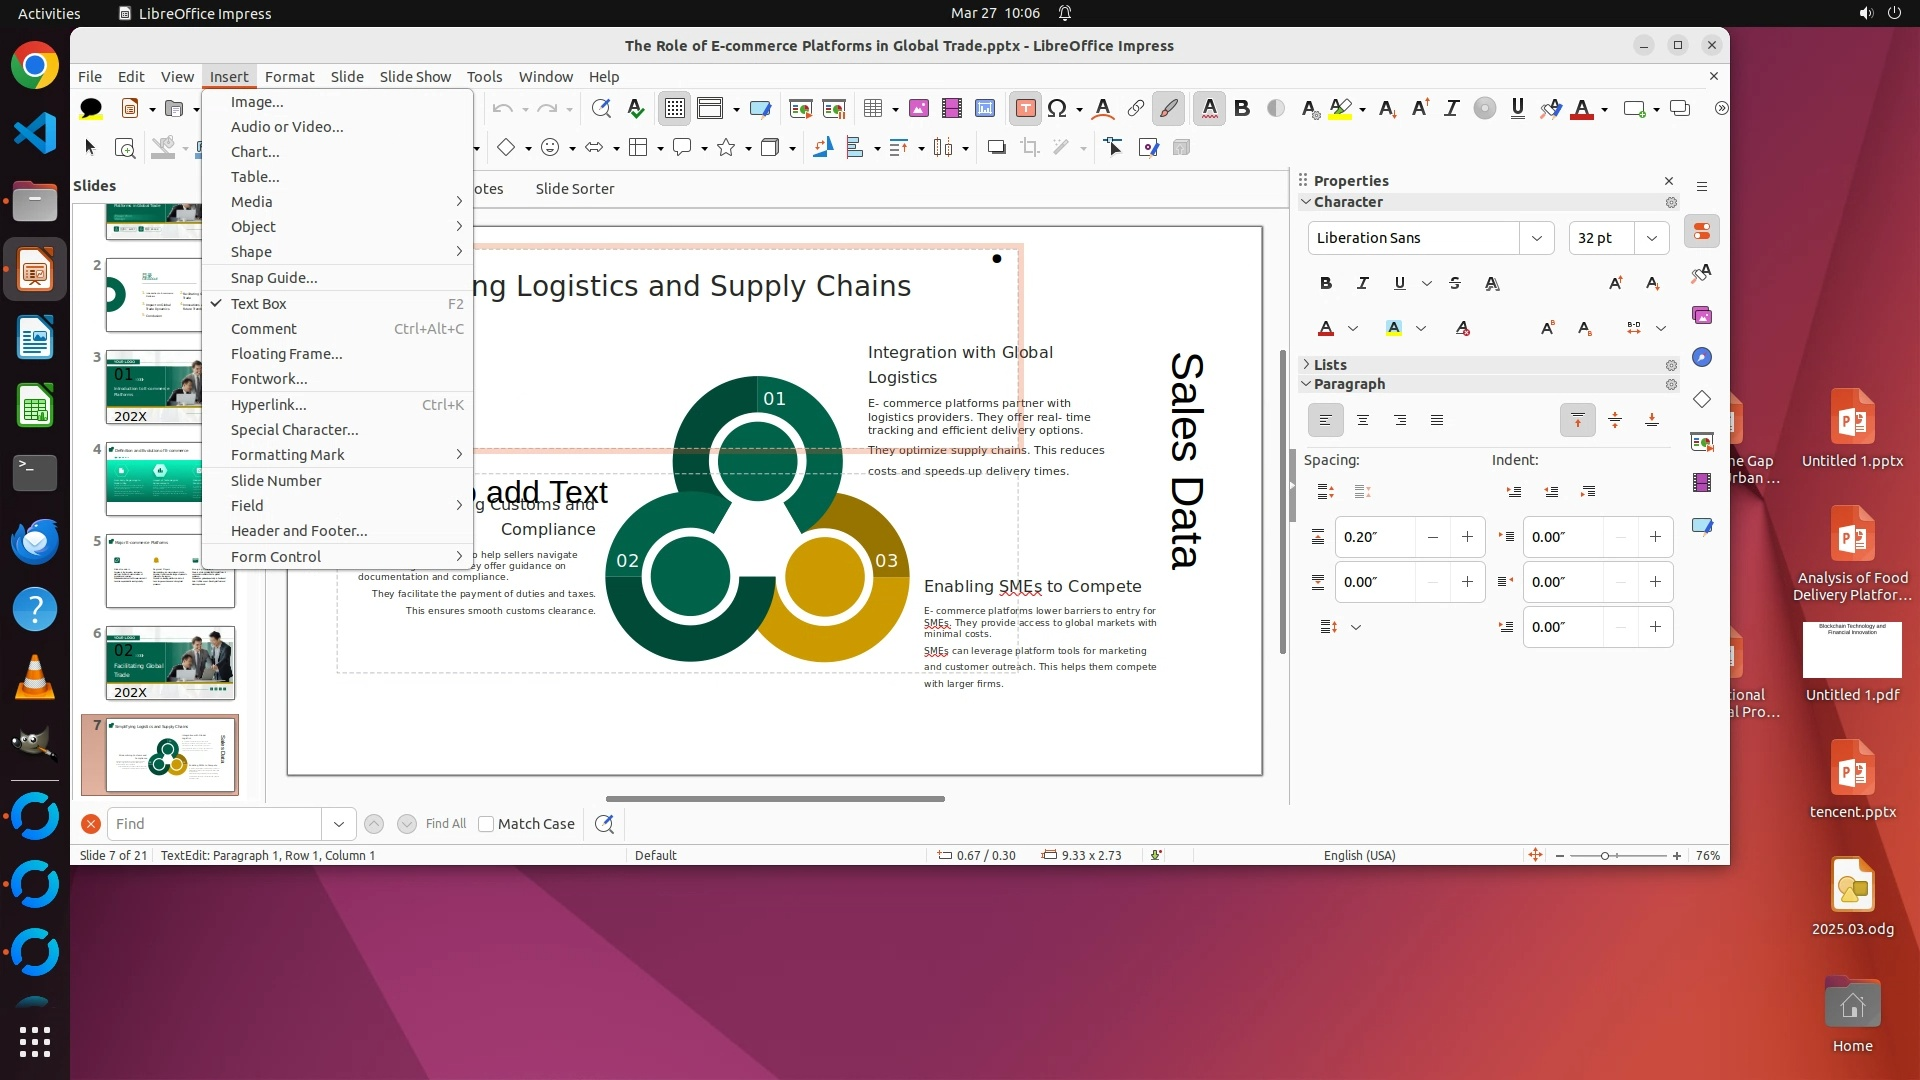Viewport: 1920px width, 1080px height.
Task: Select slide 6 thumbnail in Slides panel
Action: (x=170, y=663)
